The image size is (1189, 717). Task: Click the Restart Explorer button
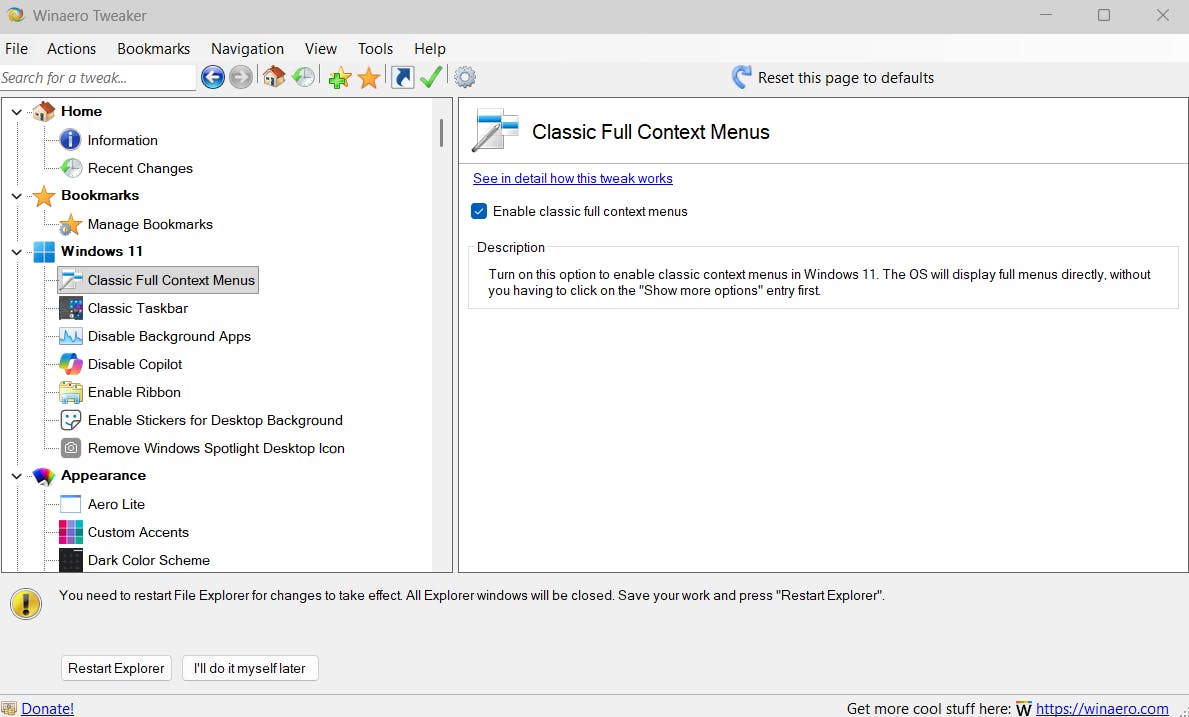(x=116, y=668)
